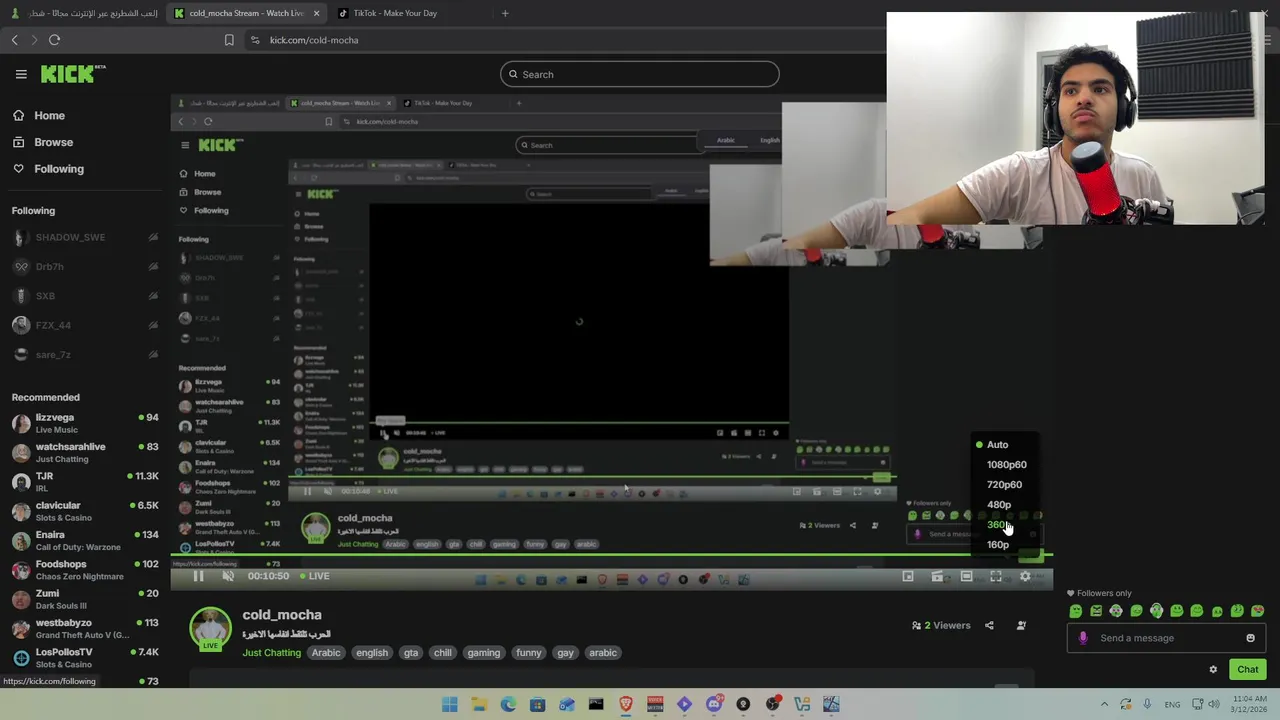
Task: Jump to LIVE indicator in player
Action: 313,576
